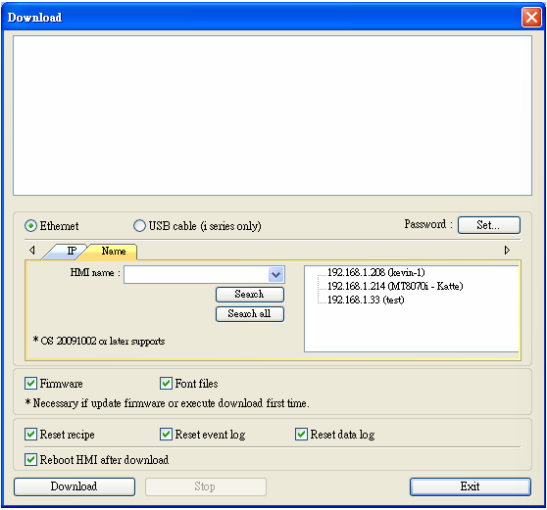The width and height of the screenshot is (547, 510).
Task: Toggle the Reset event log checkbox
Action: click(x=166, y=434)
